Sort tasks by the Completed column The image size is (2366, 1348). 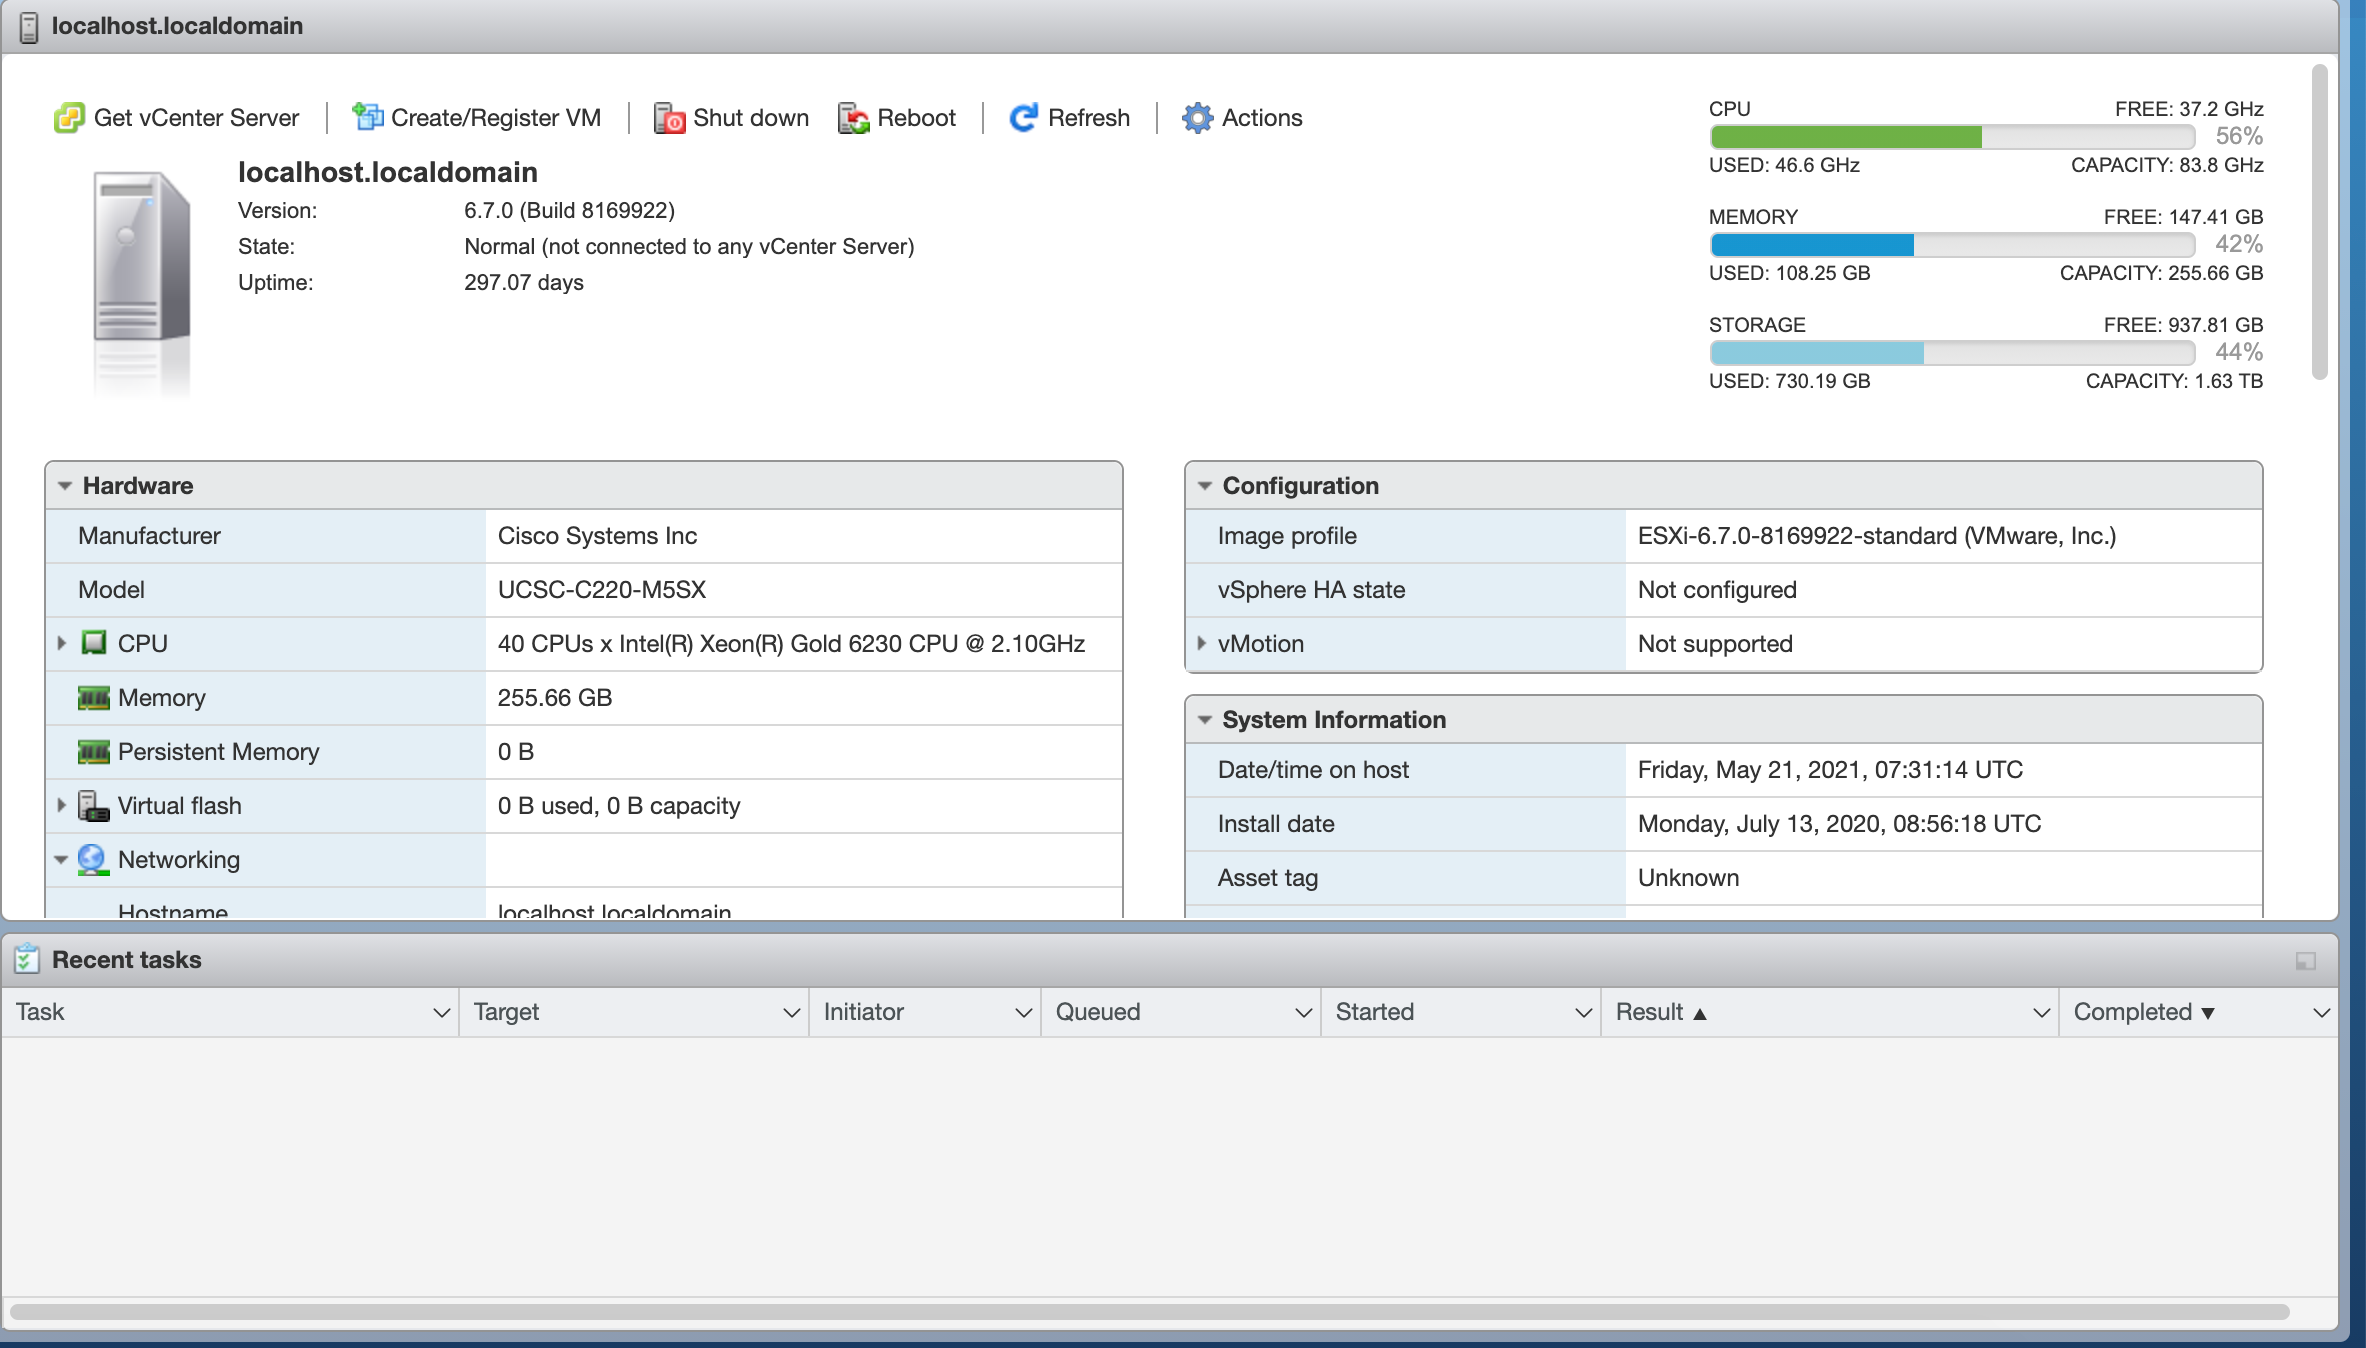pyautogui.click(x=2144, y=1012)
